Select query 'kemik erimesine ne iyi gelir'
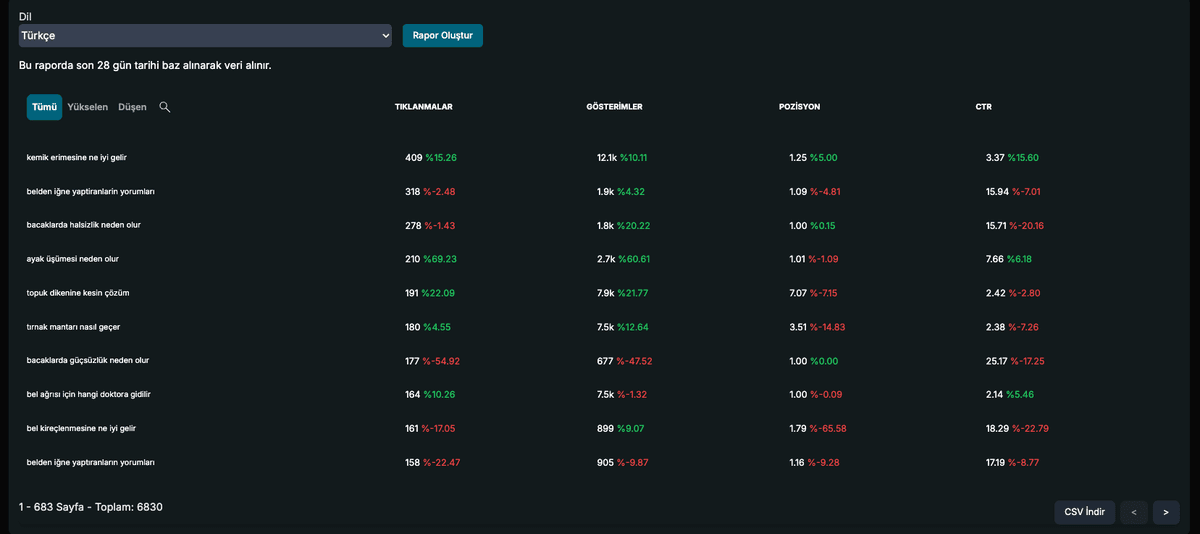The width and height of the screenshot is (1200, 534). pyautogui.click(x=77, y=158)
